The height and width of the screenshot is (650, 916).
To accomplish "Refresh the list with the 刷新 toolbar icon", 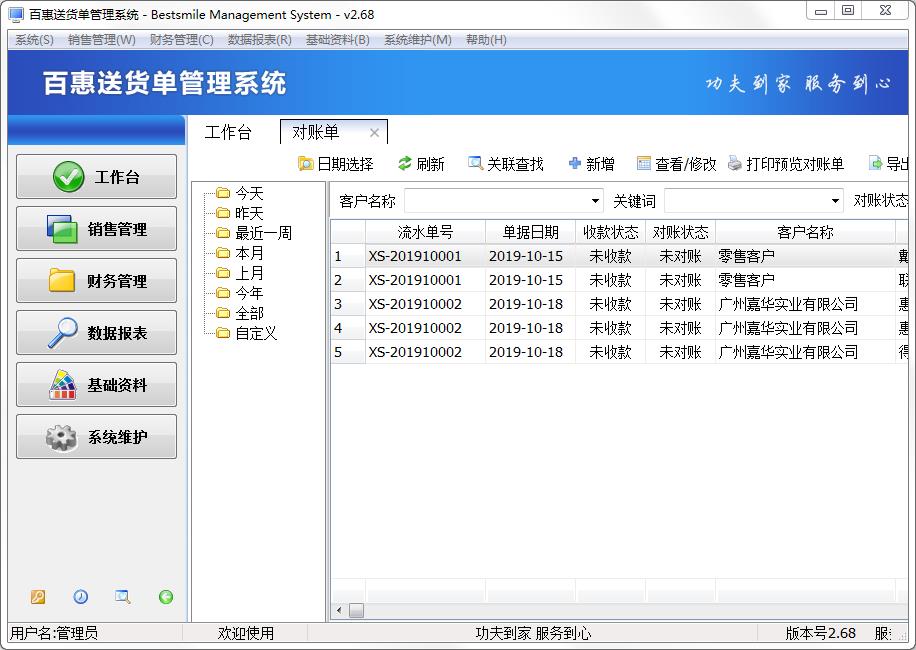I will click(405, 164).
